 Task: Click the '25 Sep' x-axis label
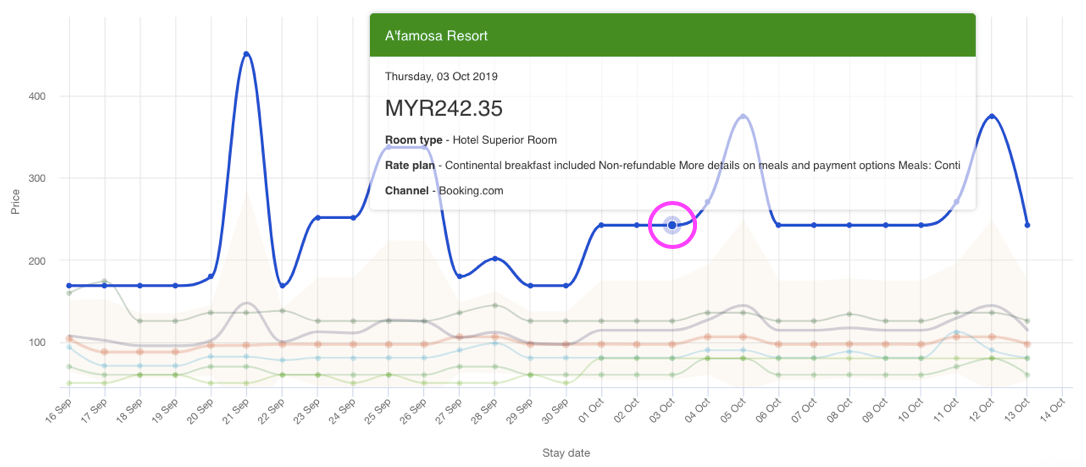[x=380, y=413]
